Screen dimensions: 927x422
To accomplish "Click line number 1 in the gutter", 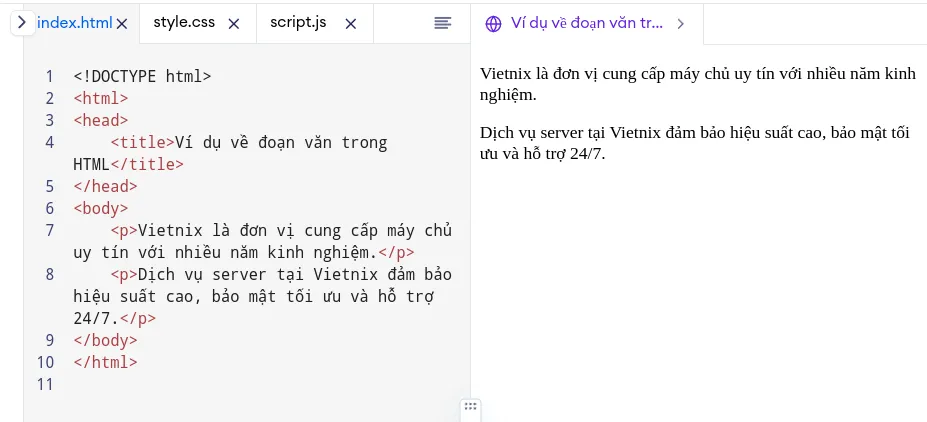I will 50,77.
